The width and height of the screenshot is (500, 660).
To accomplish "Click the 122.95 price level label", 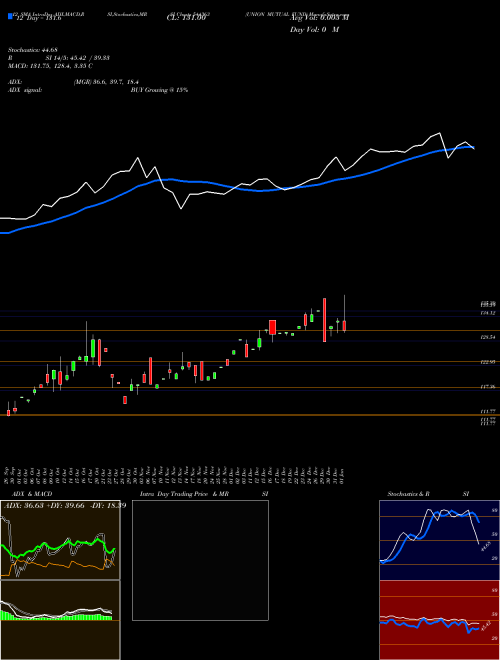I will click(x=489, y=362).
